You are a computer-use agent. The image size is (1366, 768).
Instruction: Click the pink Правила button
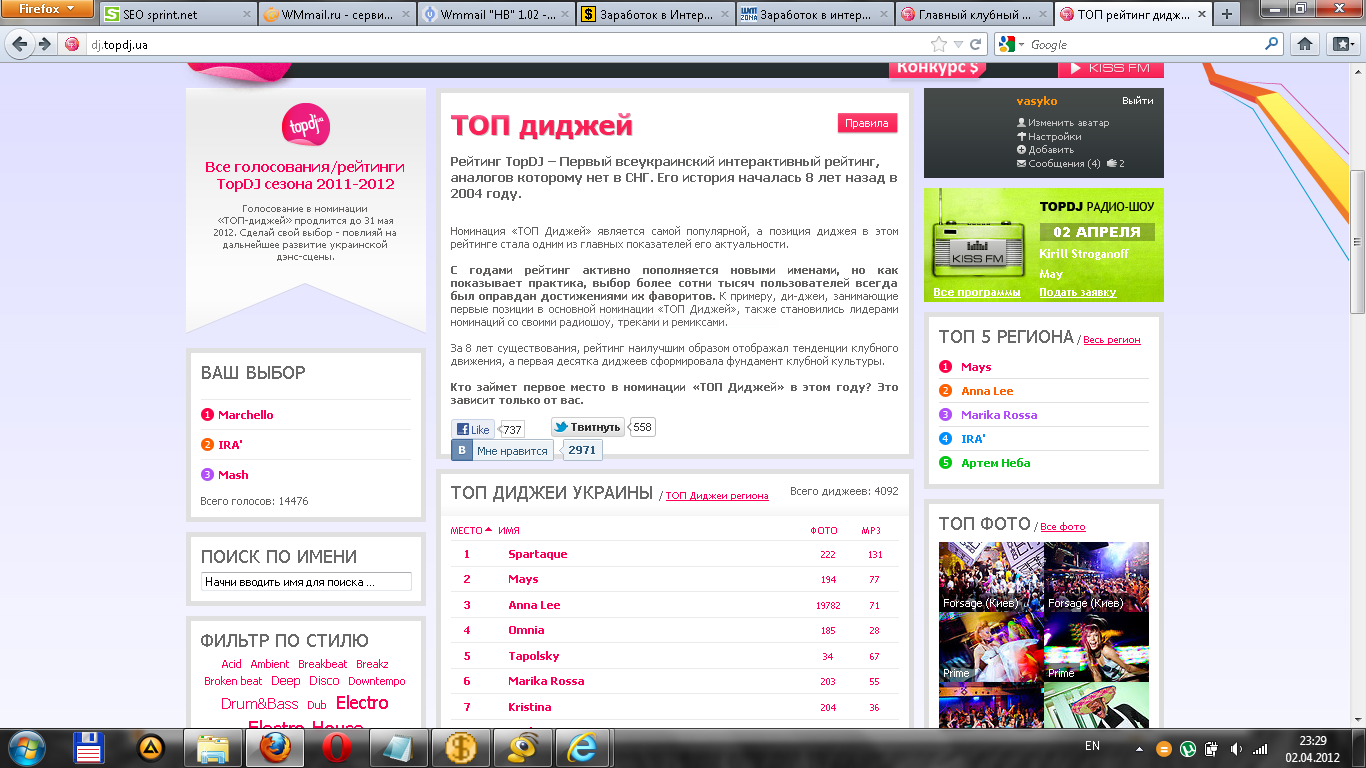pyautogui.click(x=867, y=123)
